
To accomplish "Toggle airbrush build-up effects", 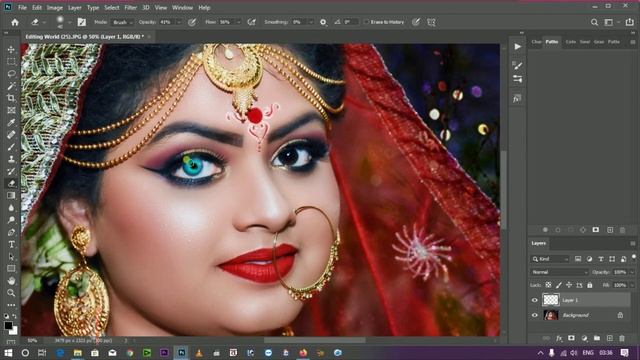I will point(251,22).
